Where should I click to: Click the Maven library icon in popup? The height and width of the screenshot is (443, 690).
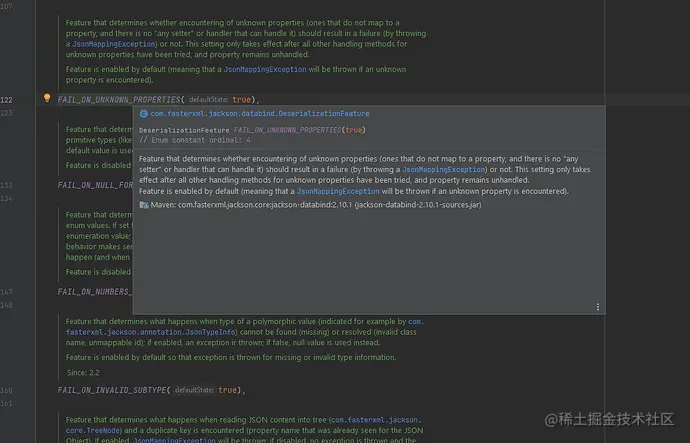click(x=144, y=205)
